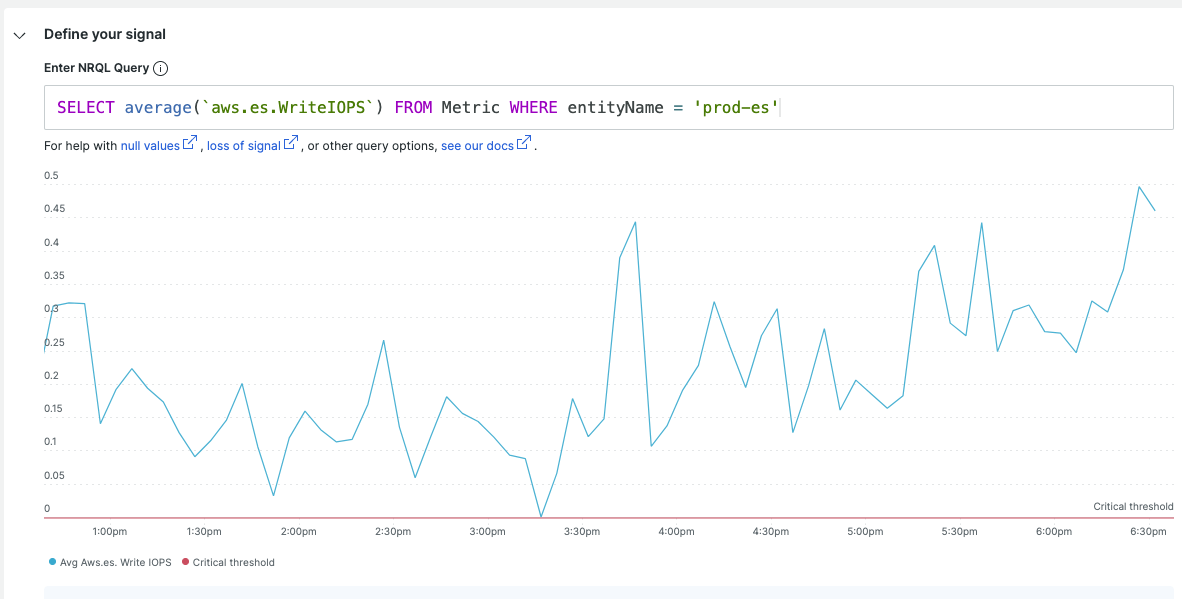Click the SELECT keyword in the query
1182x599 pixels.
click(x=86, y=108)
